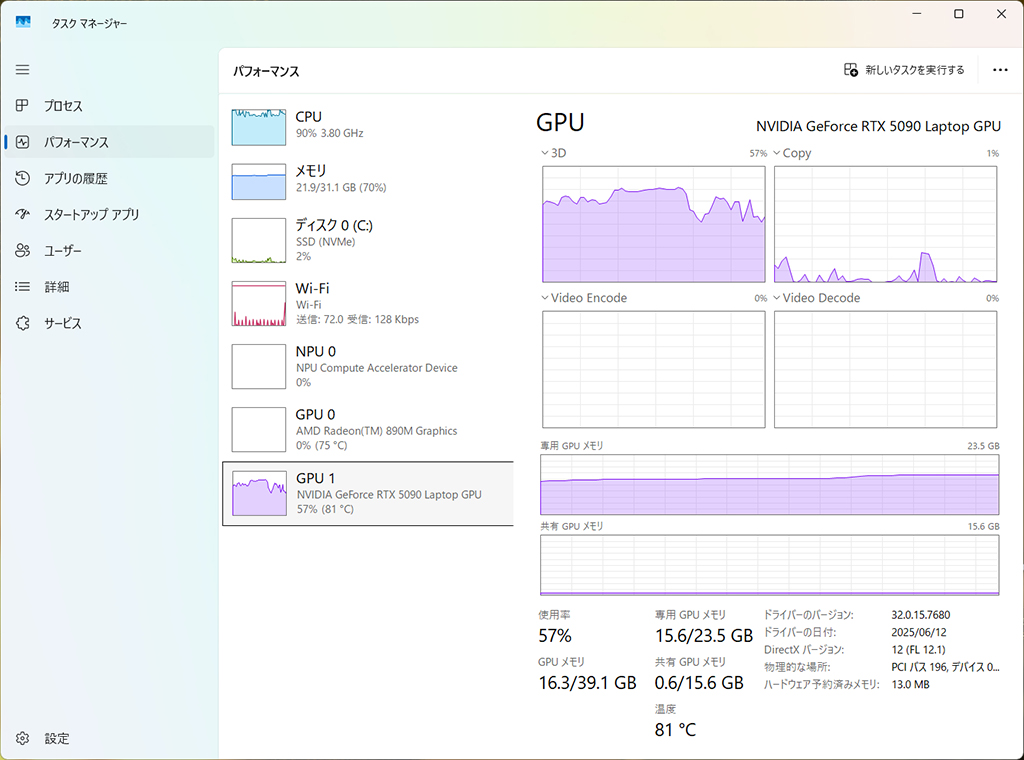Select the メモリ usage thumbnail
This screenshot has height=760, width=1024.
point(259,182)
